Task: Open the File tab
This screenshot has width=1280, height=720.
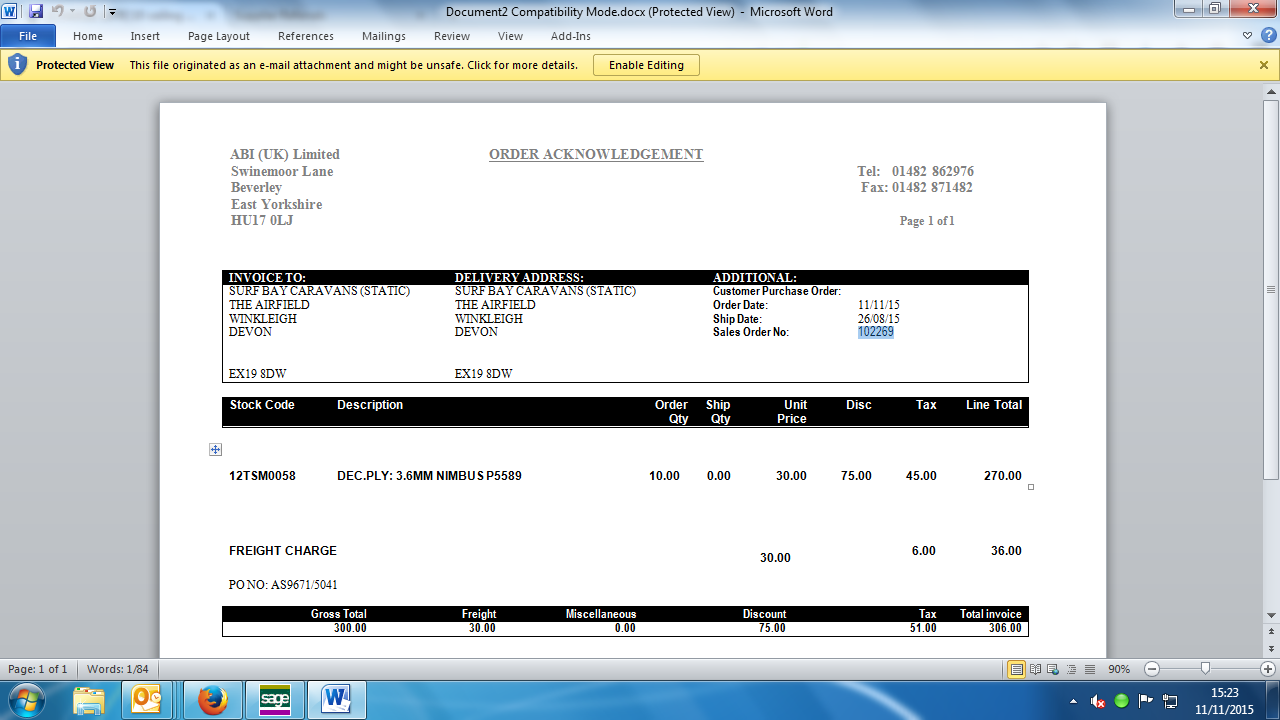Action: coord(28,36)
